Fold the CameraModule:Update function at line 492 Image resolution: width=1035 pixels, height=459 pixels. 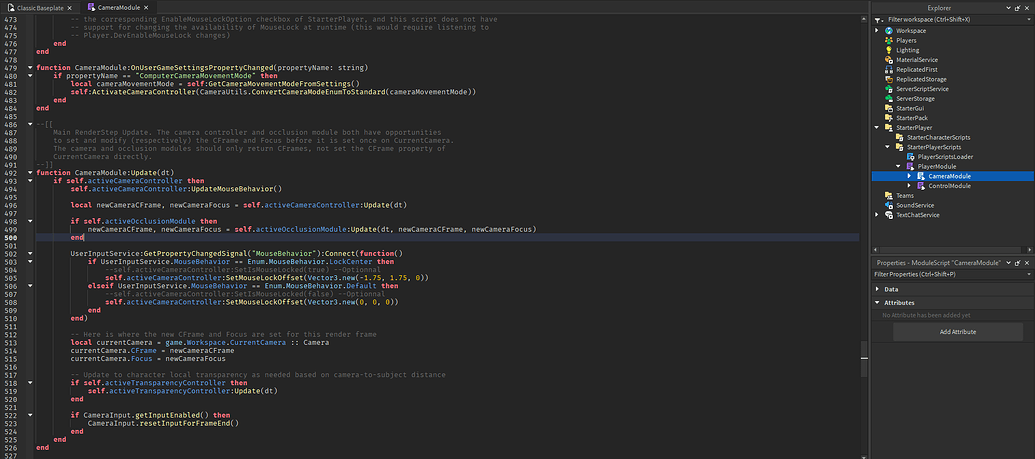click(30, 172)
